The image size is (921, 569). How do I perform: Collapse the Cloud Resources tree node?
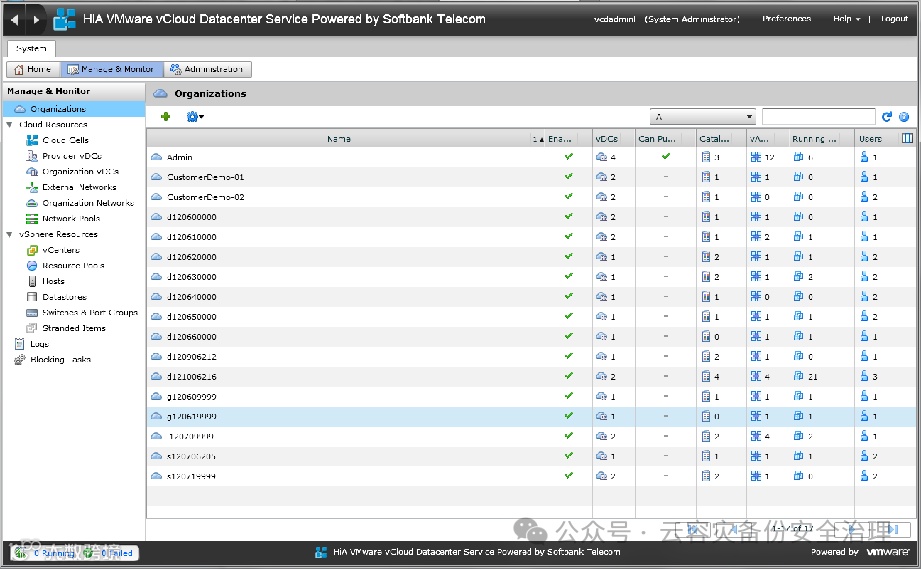[9, 124]
